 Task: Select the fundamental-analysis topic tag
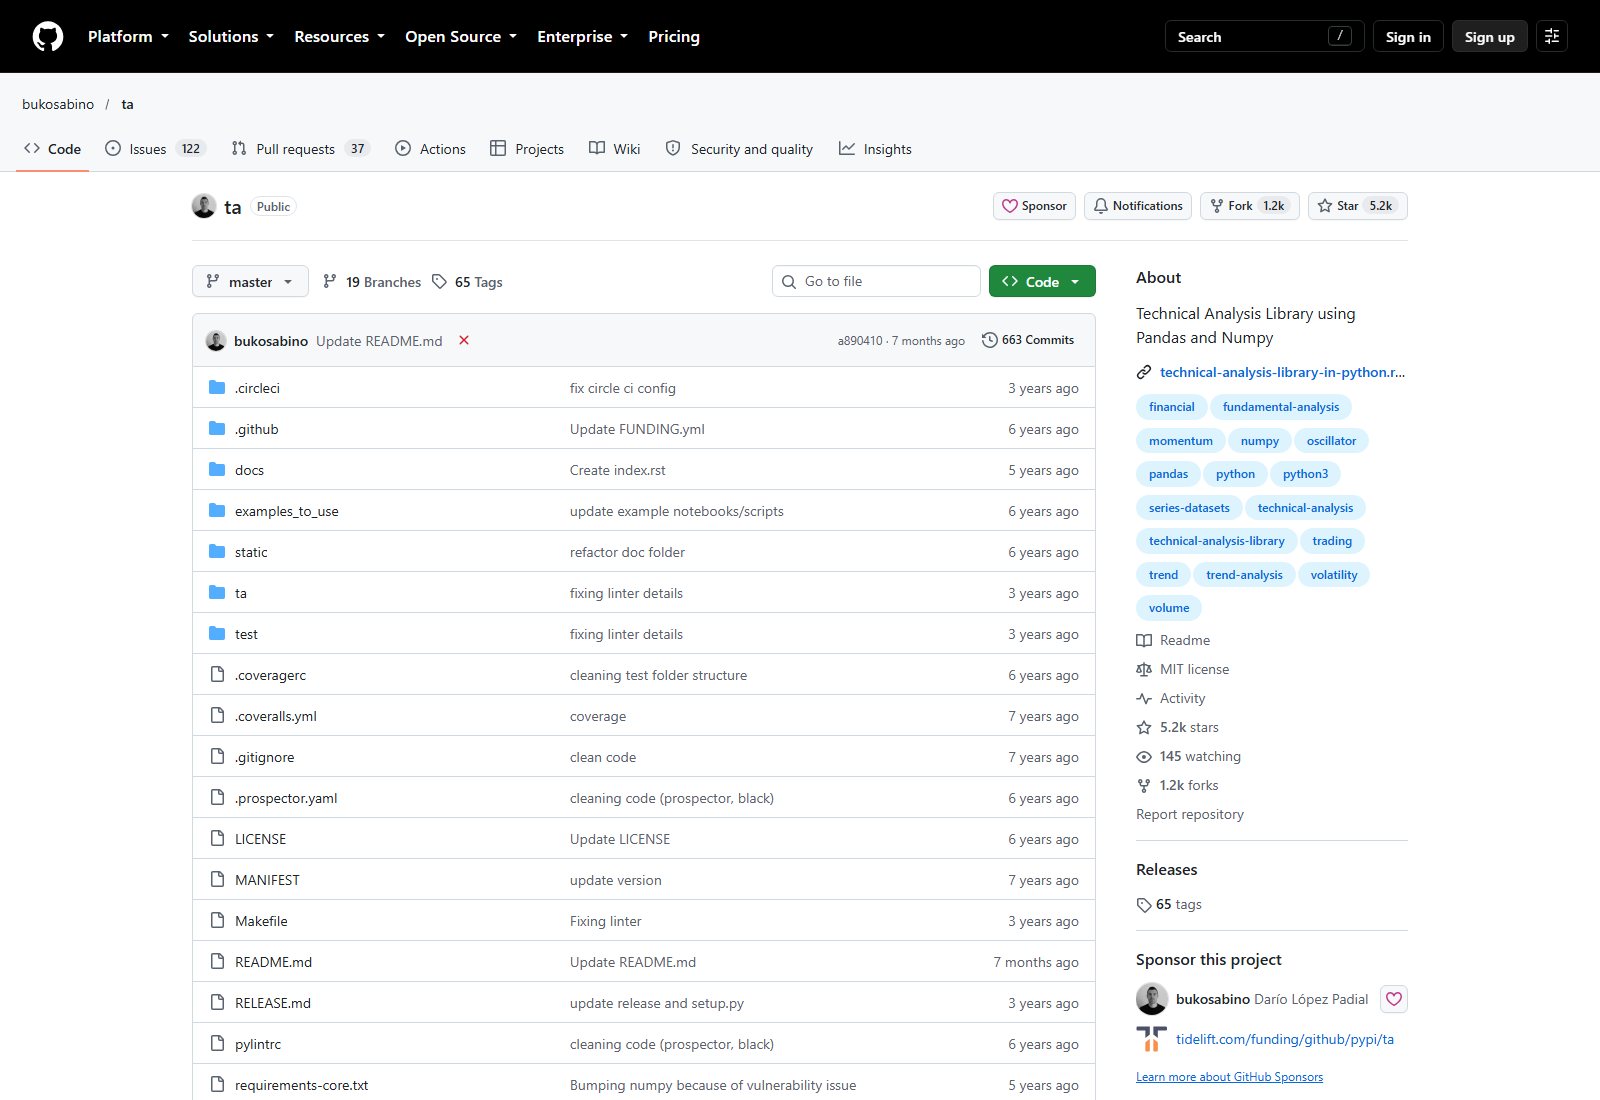tap(1280, 407)
